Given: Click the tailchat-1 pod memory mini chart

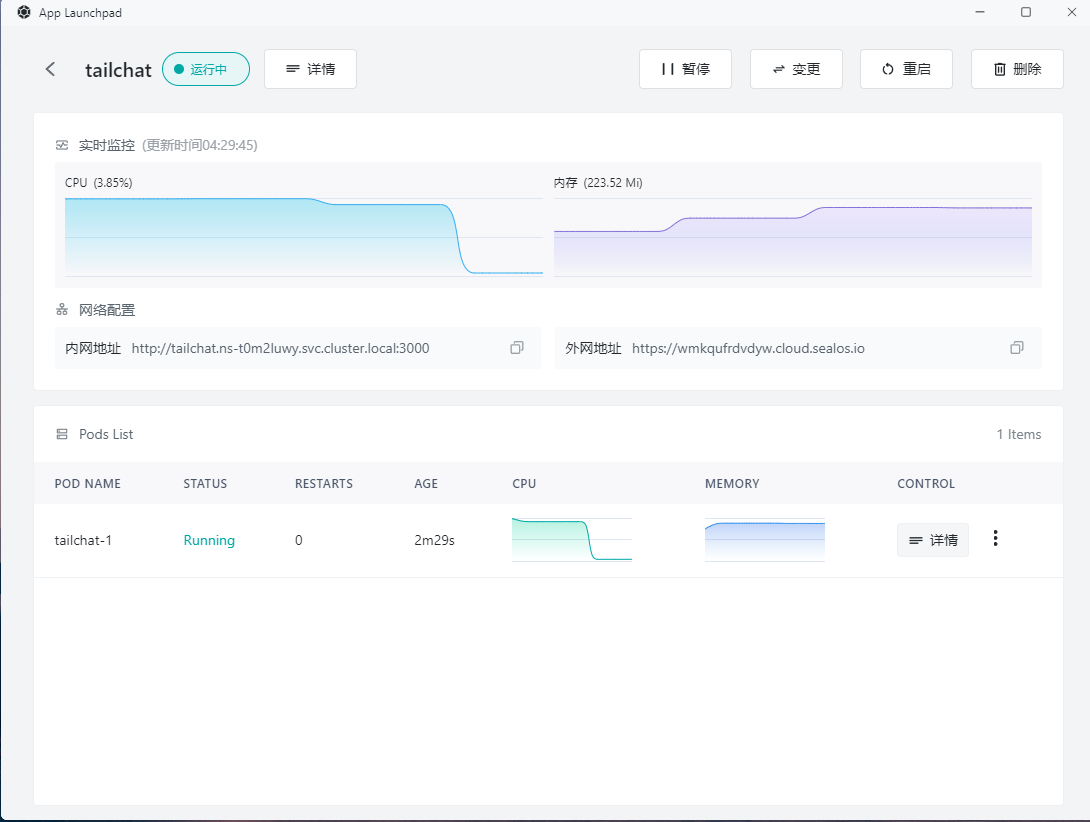Looking at the screenshot, I should [765, 540].
